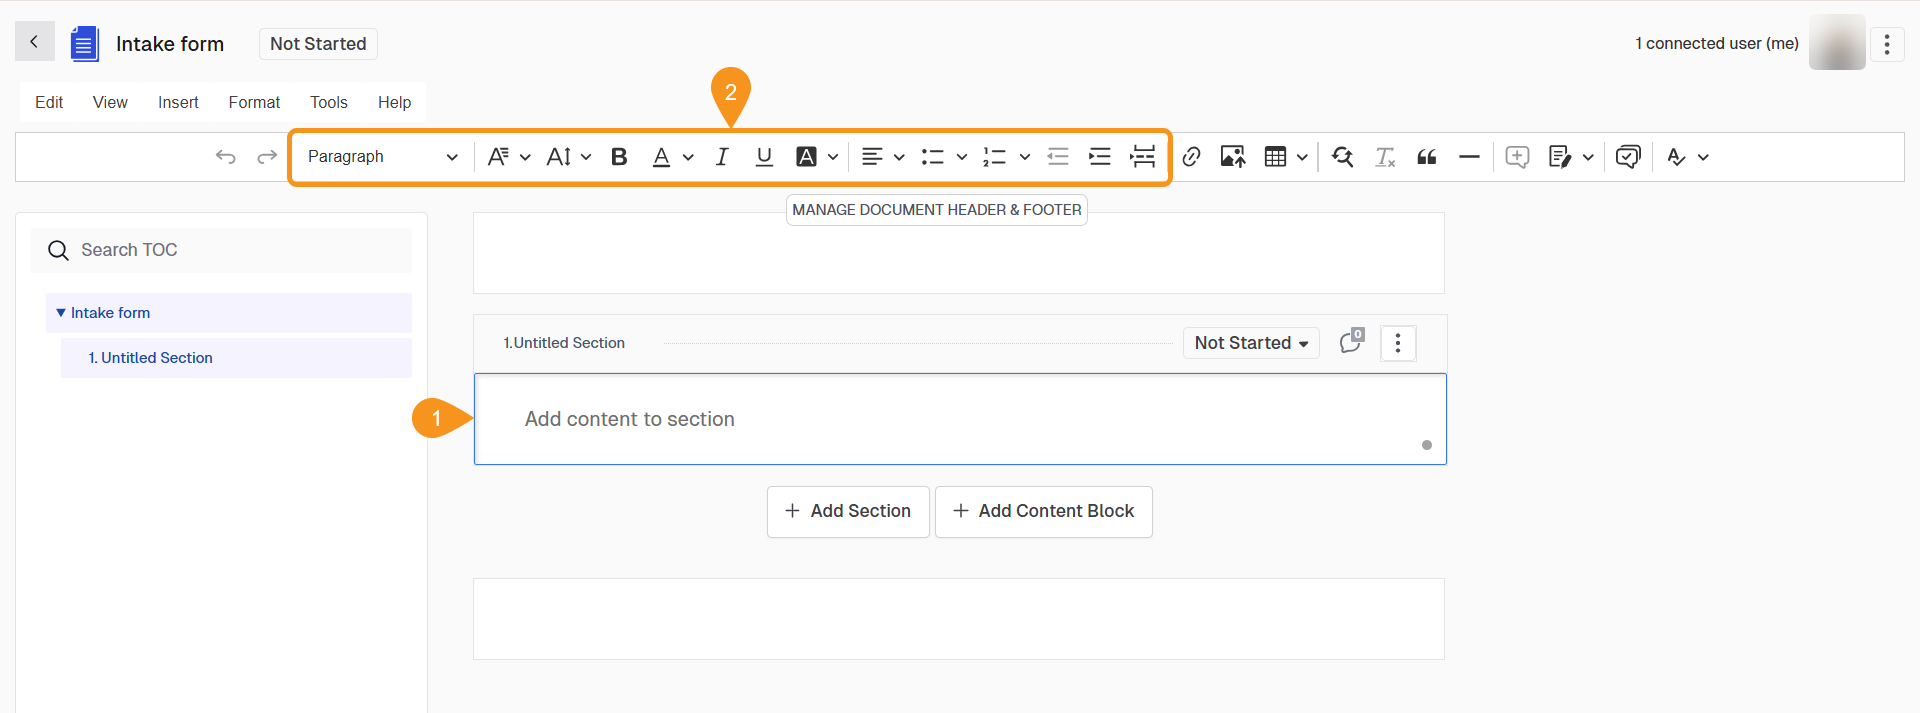Click the section comments icon

coord(1351,342)
